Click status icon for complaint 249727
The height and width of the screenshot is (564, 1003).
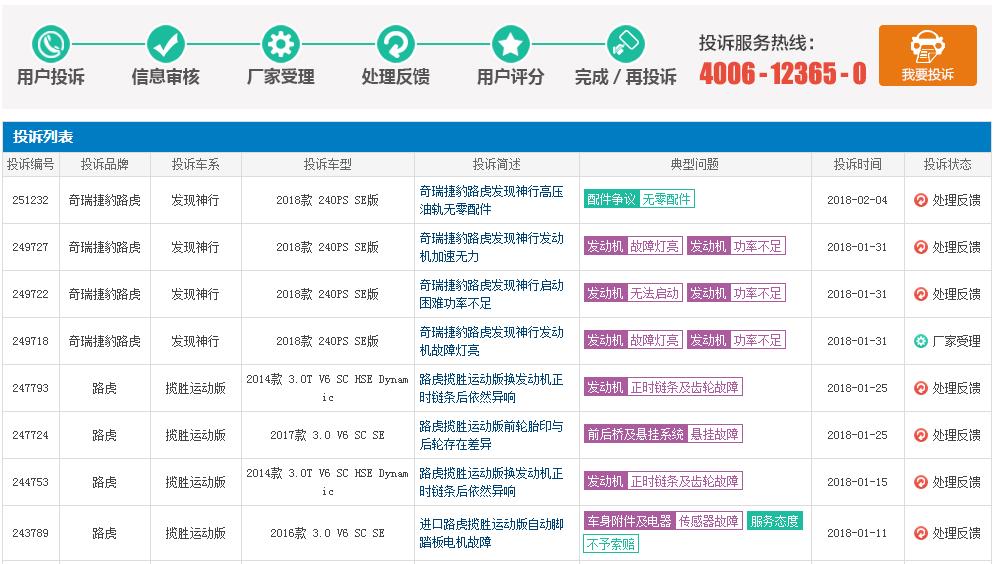tap(920, 247)
